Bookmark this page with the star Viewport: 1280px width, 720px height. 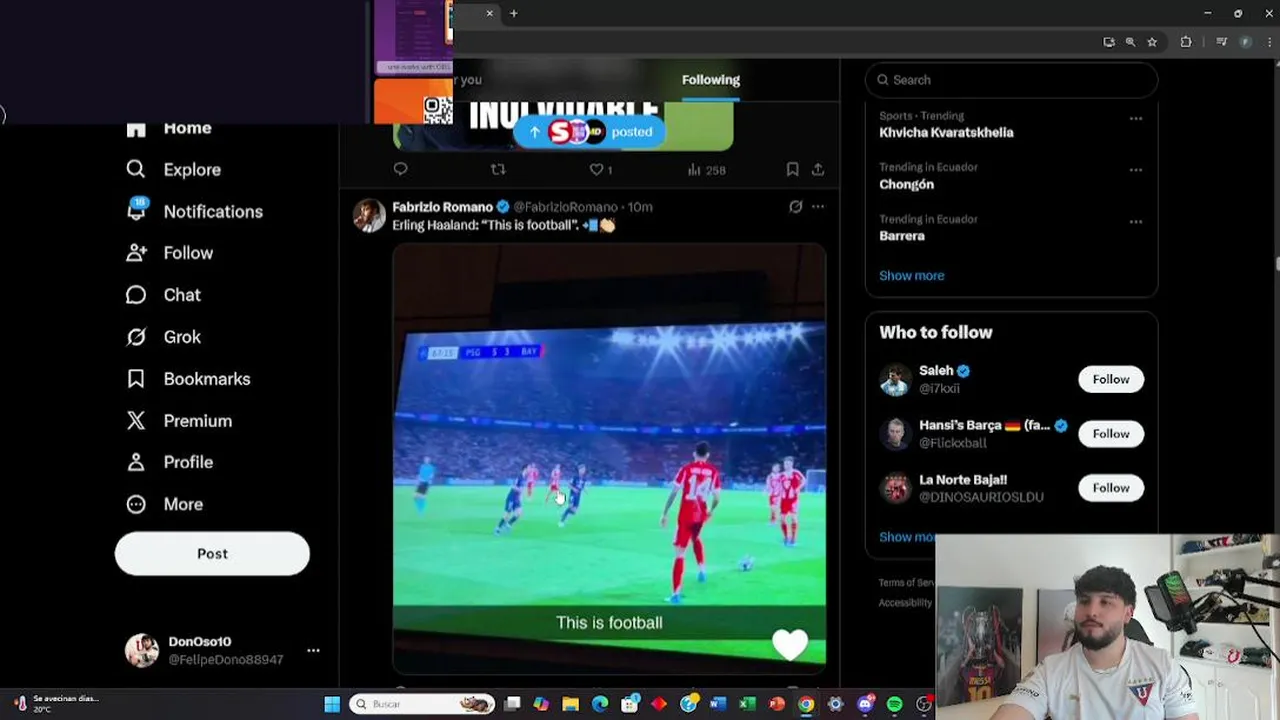(1152, 42)
